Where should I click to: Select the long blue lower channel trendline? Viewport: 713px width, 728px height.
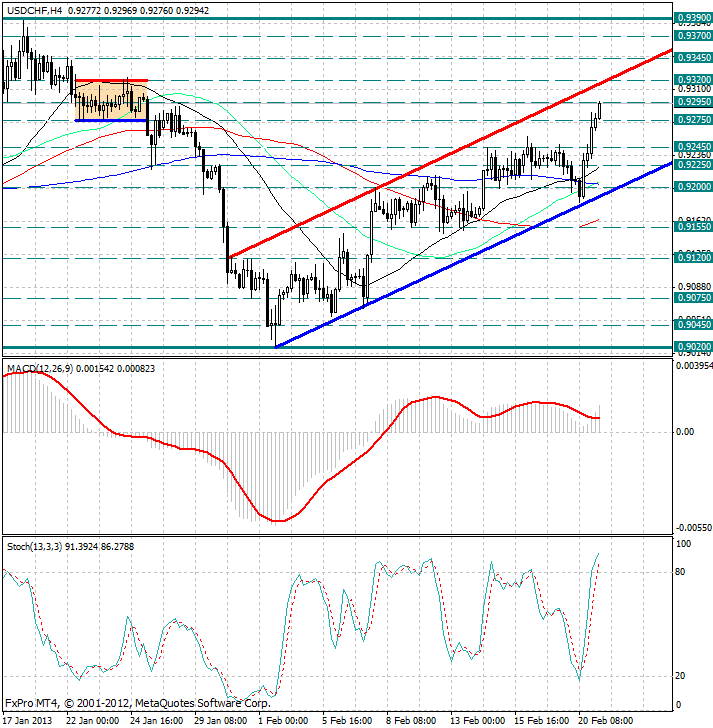click(x=473, y=254)
